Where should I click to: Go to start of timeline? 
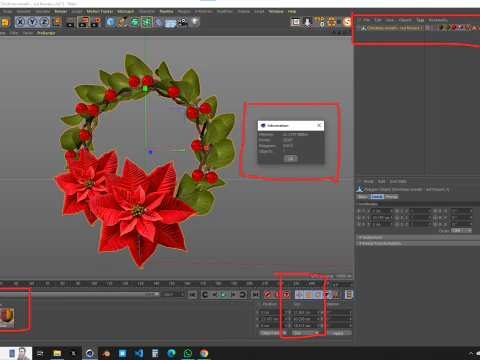tap(192, 295)
